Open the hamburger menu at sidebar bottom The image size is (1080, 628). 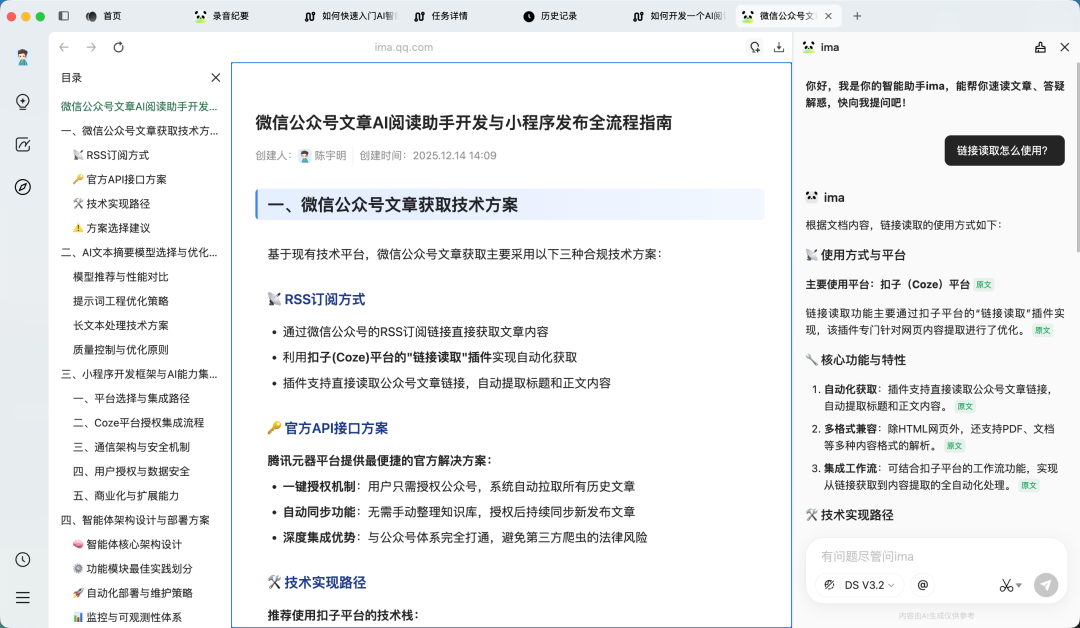tap(22, 597)
